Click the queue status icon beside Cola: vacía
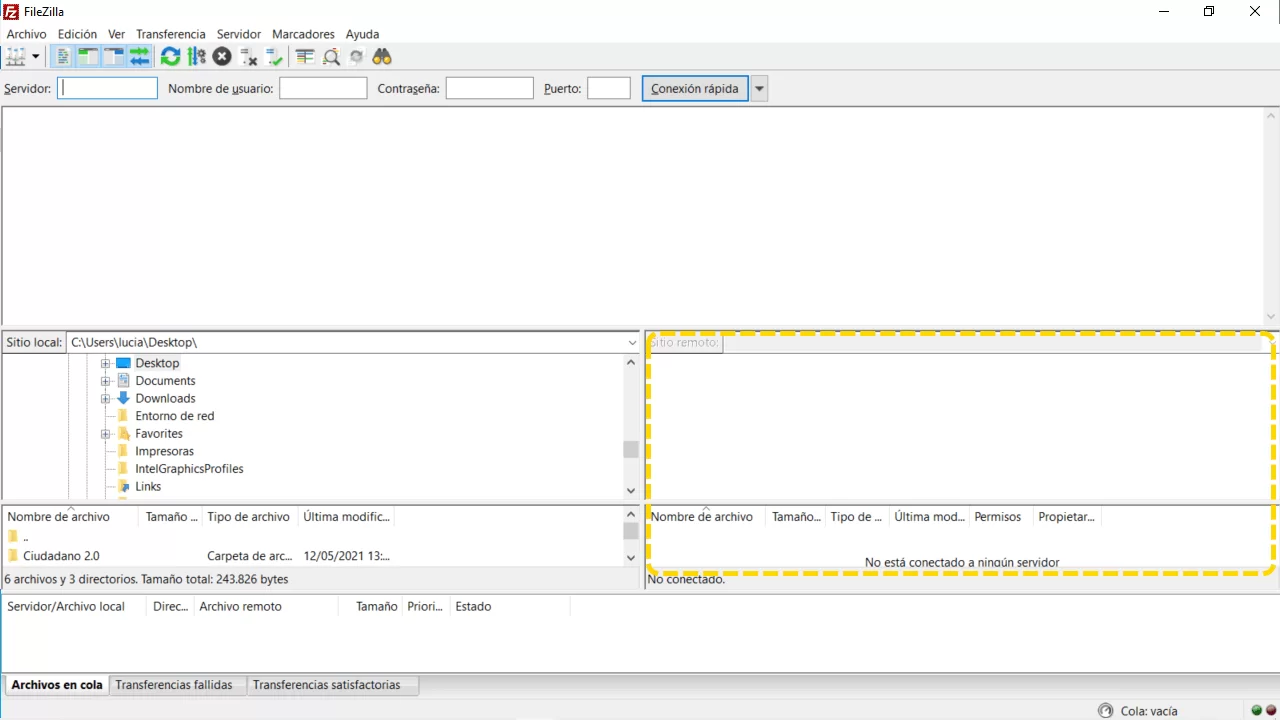Screen dimensions: 1280x720 pos(1105,711)
